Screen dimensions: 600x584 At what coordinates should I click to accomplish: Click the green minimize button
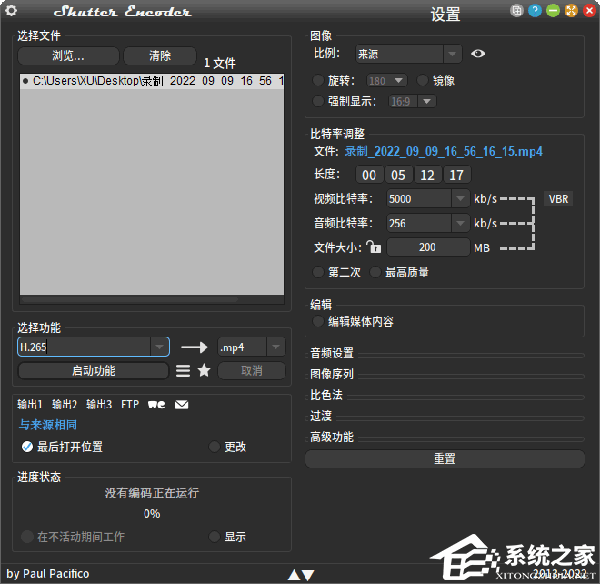[553, 10]
